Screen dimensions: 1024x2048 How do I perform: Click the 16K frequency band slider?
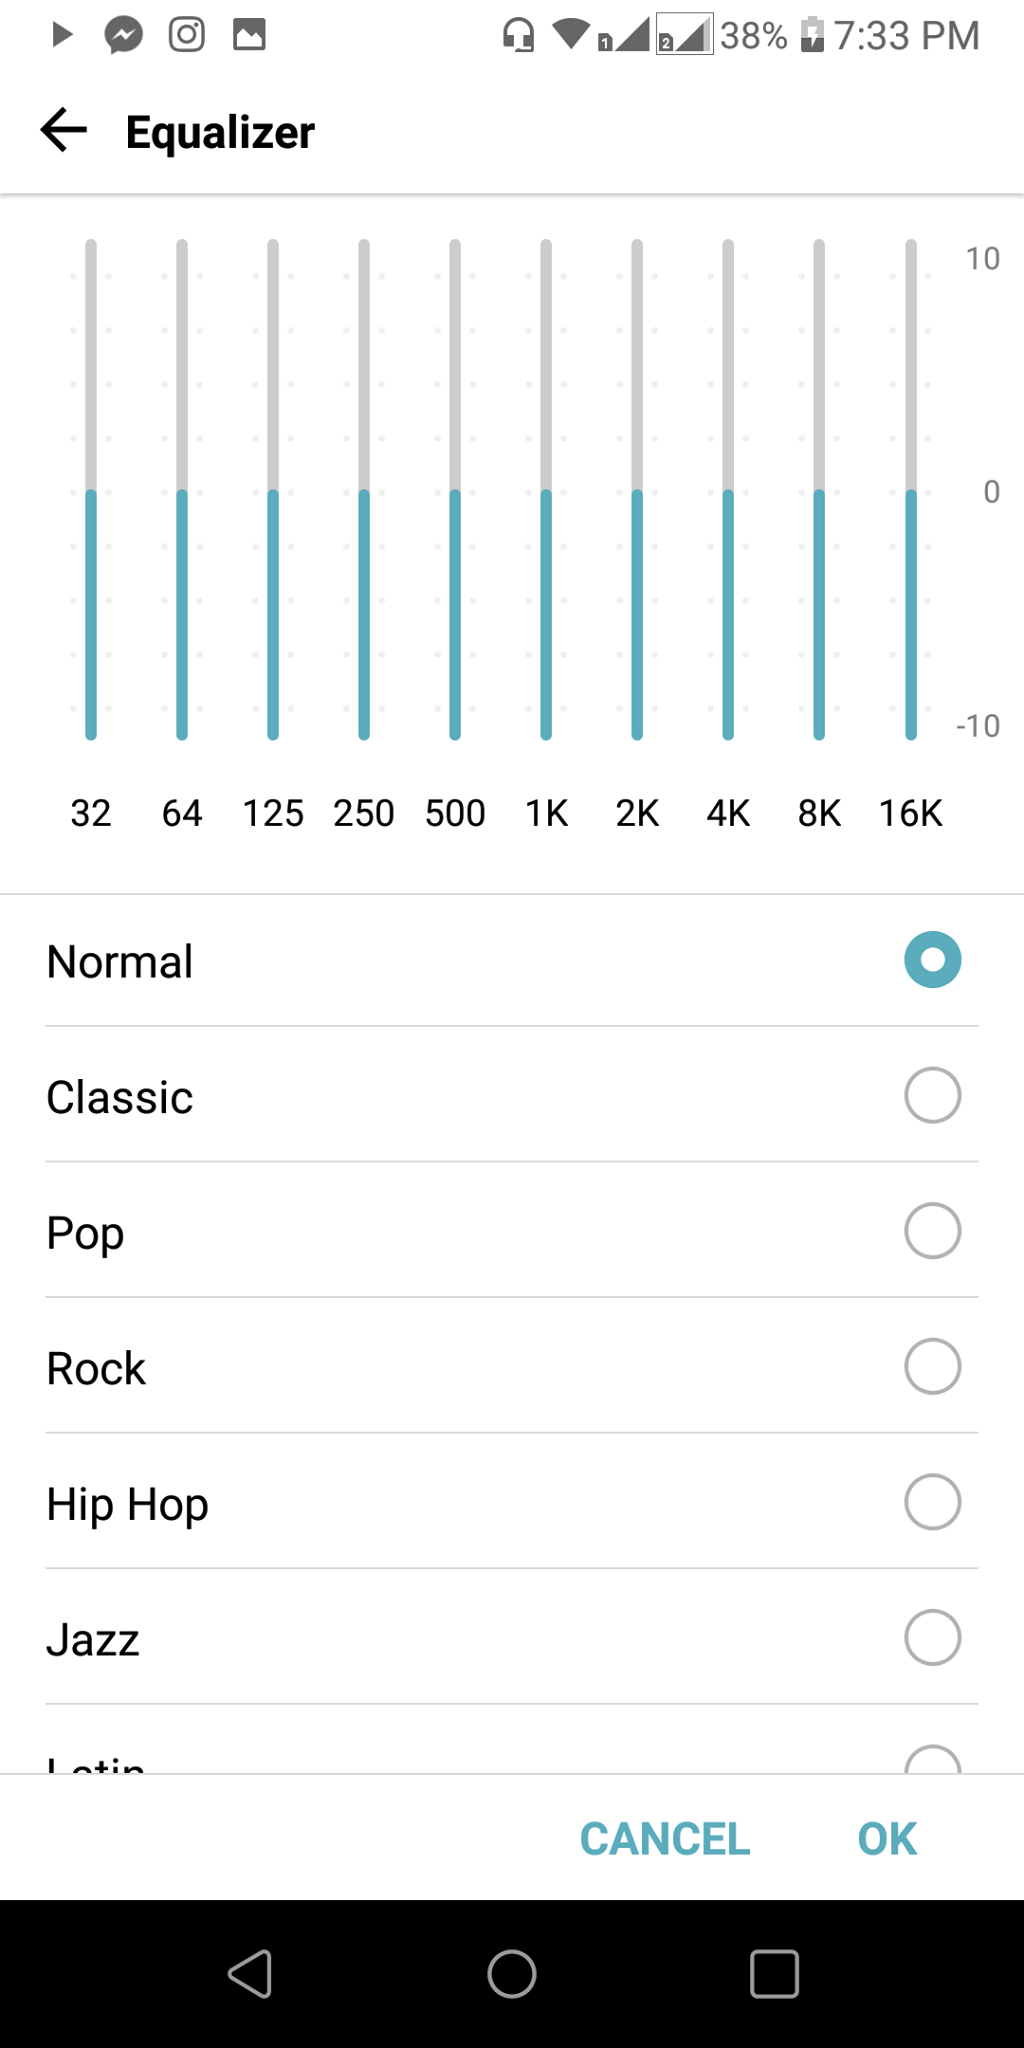pyautogui.click(x=911, y=490)
